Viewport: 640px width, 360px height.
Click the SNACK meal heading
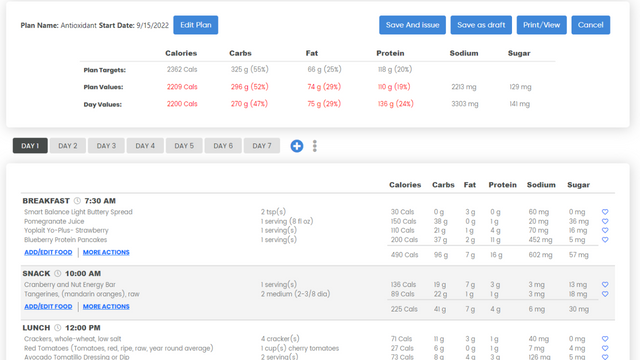(36, 273)
